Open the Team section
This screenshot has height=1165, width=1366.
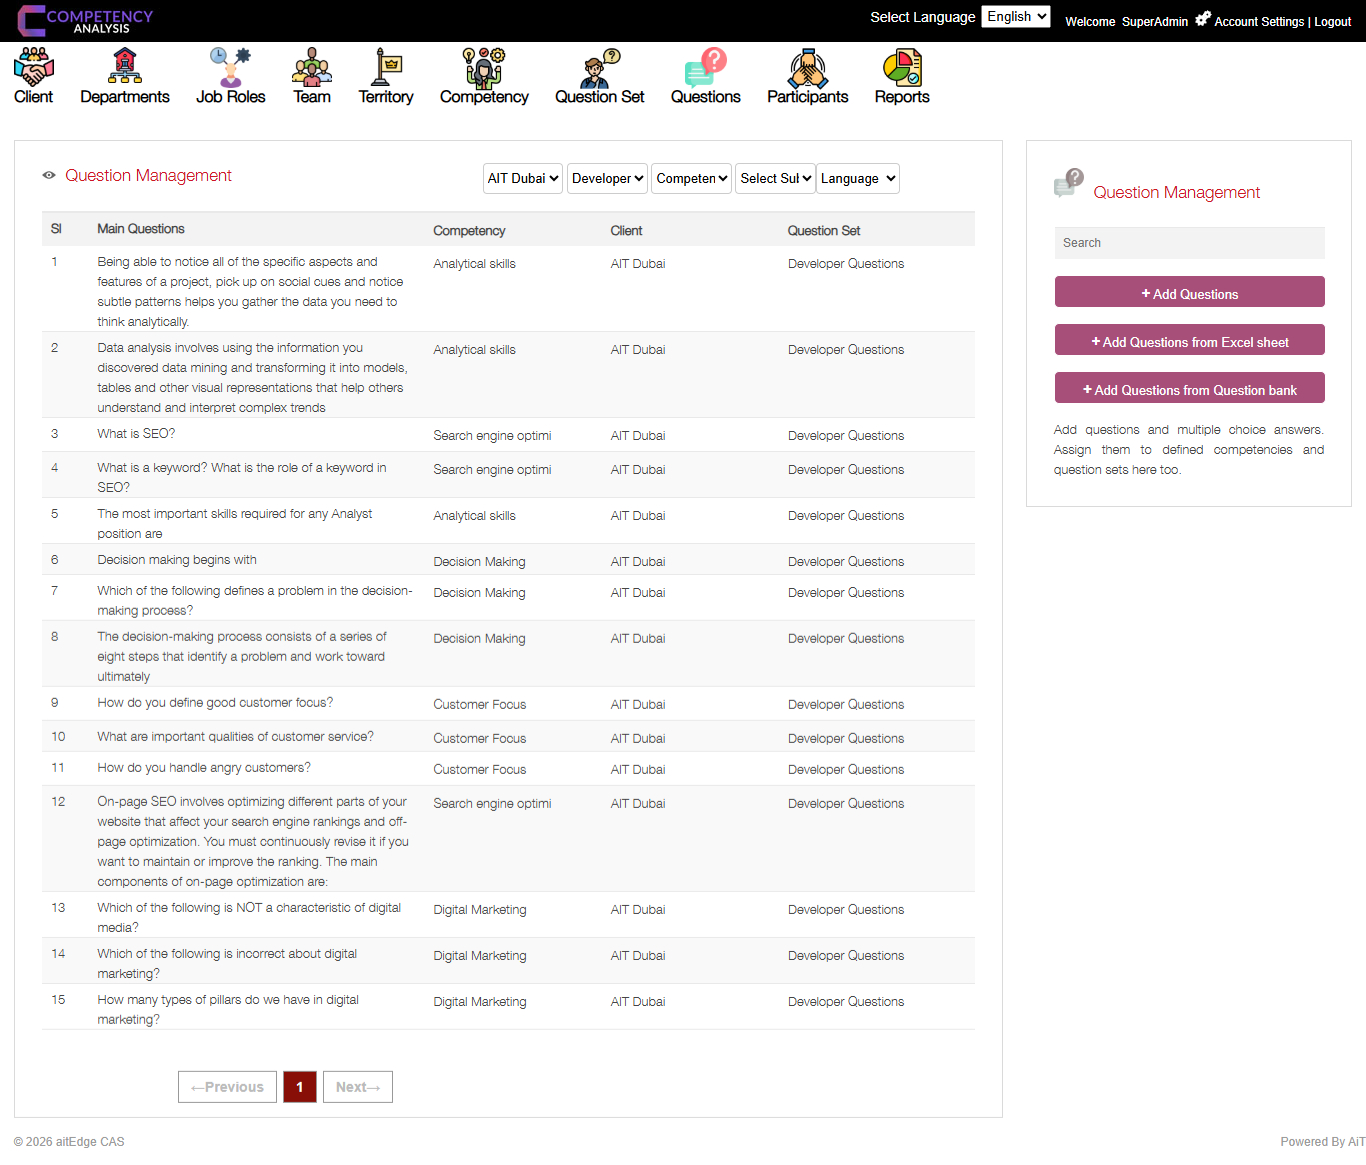click(311, 75)
